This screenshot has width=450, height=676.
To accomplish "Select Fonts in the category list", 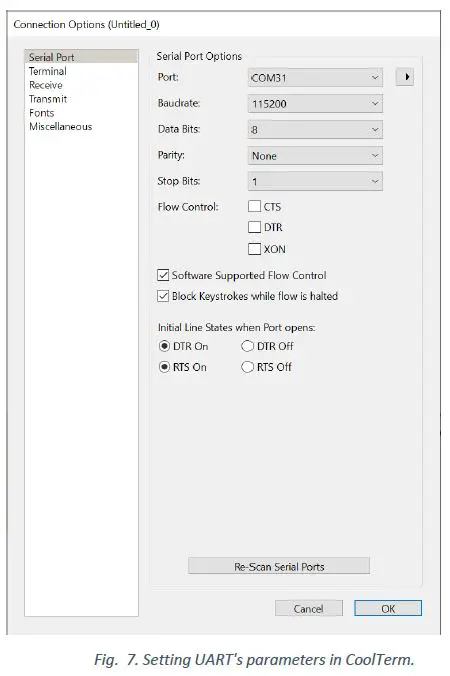I will [x=41, y=113].
